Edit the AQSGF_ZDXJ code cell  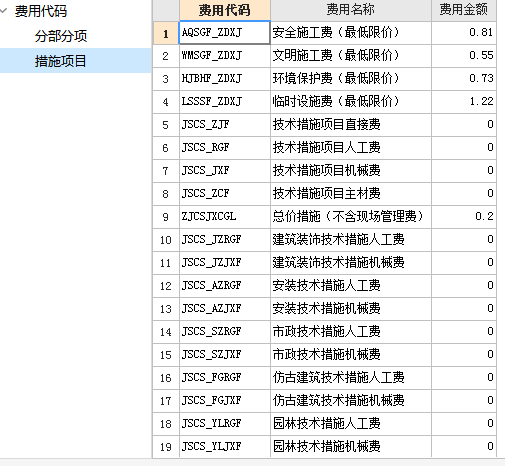click(x=224, y=33)
